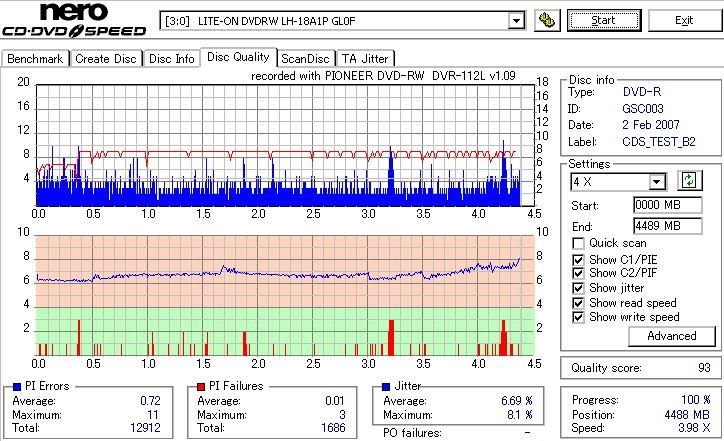The height and width of the screenshot is (441, 724).
Task: Click the blue Jitter legend square
Action: (386, 387)
